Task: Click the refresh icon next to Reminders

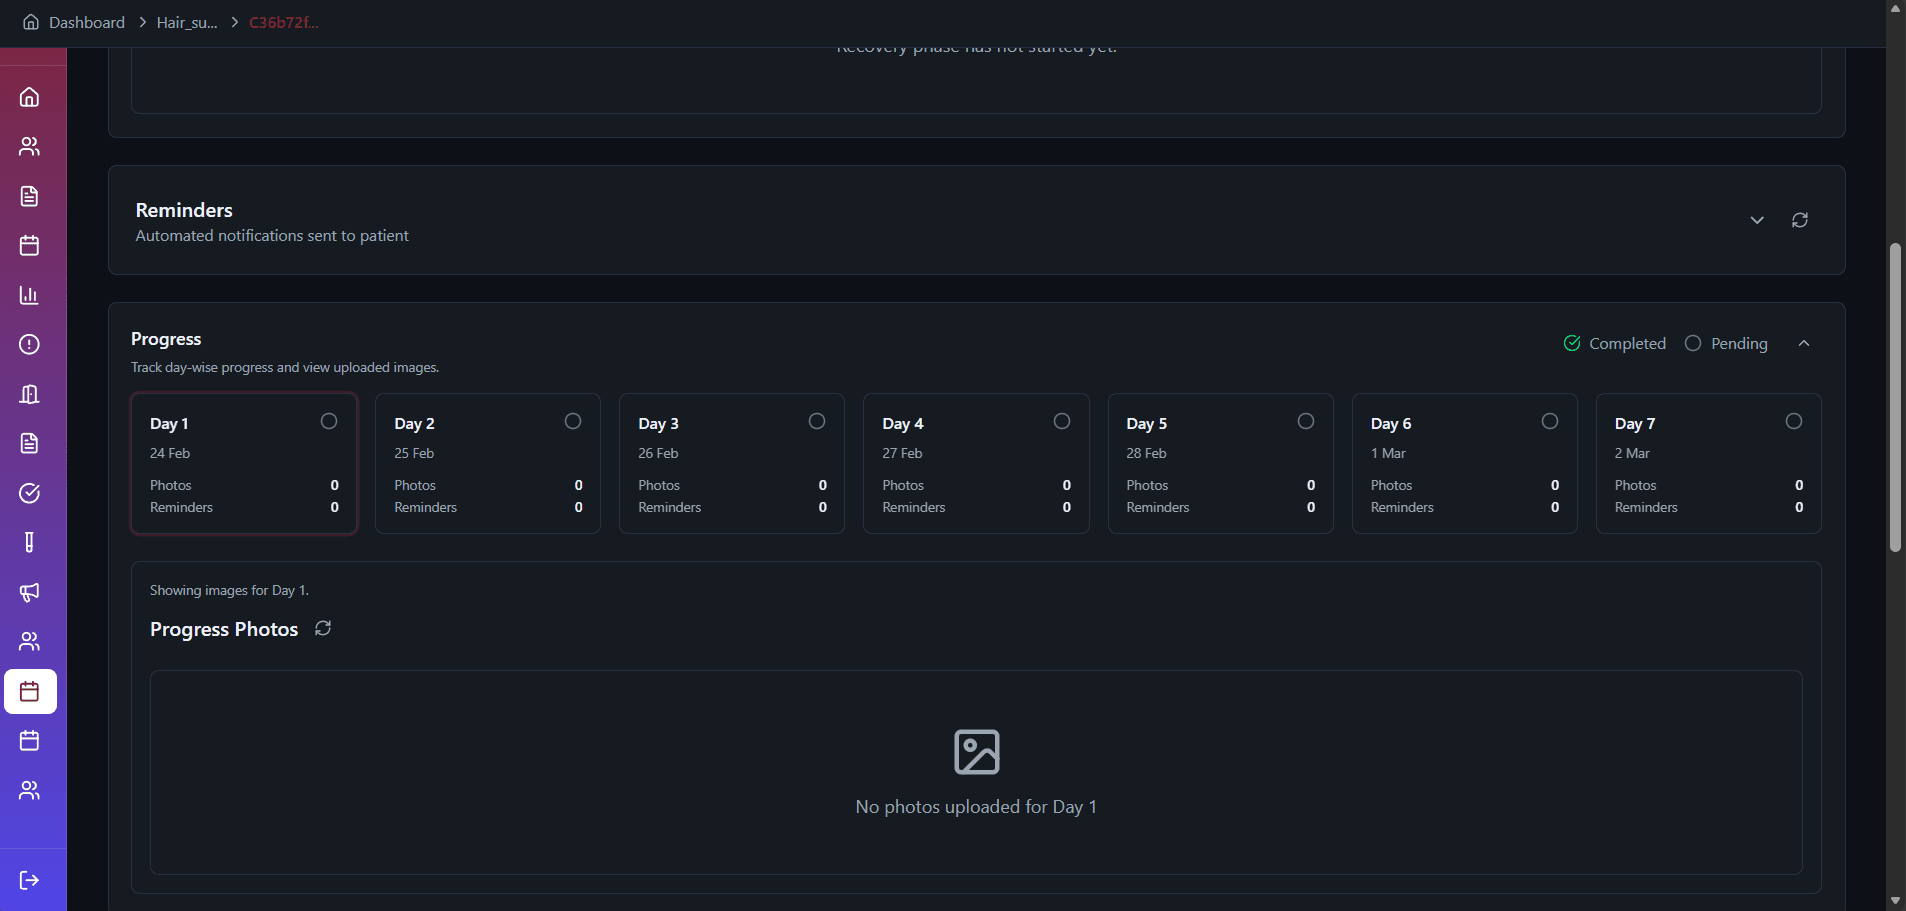Action: [x=1798, y=220]
